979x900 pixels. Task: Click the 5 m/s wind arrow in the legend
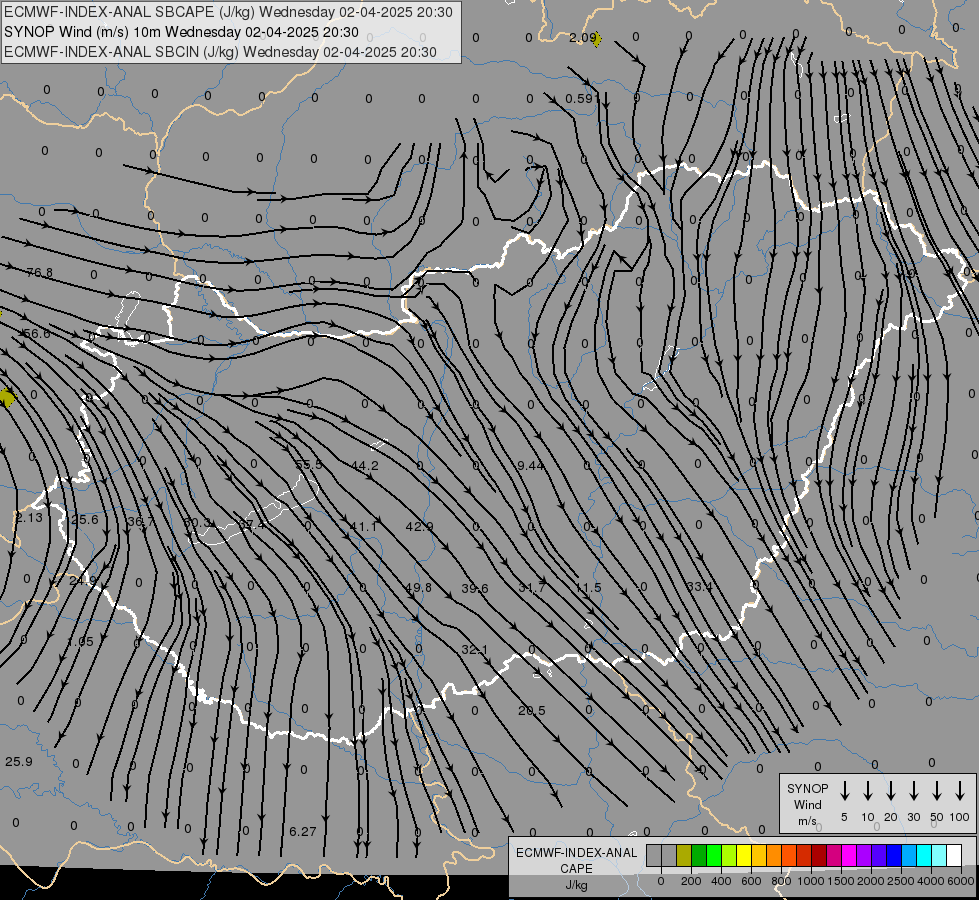(x=844, y=791)
